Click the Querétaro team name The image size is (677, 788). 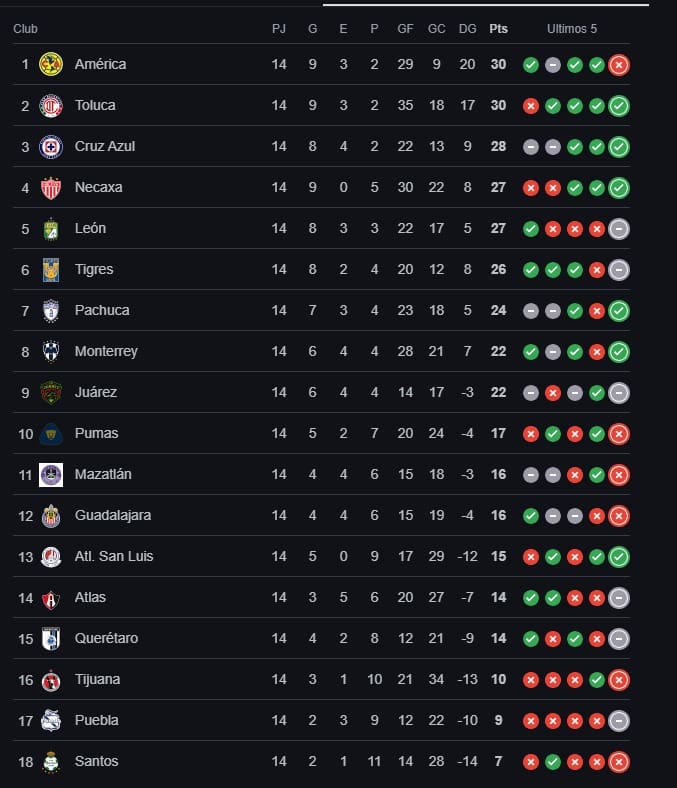(106, 638)
